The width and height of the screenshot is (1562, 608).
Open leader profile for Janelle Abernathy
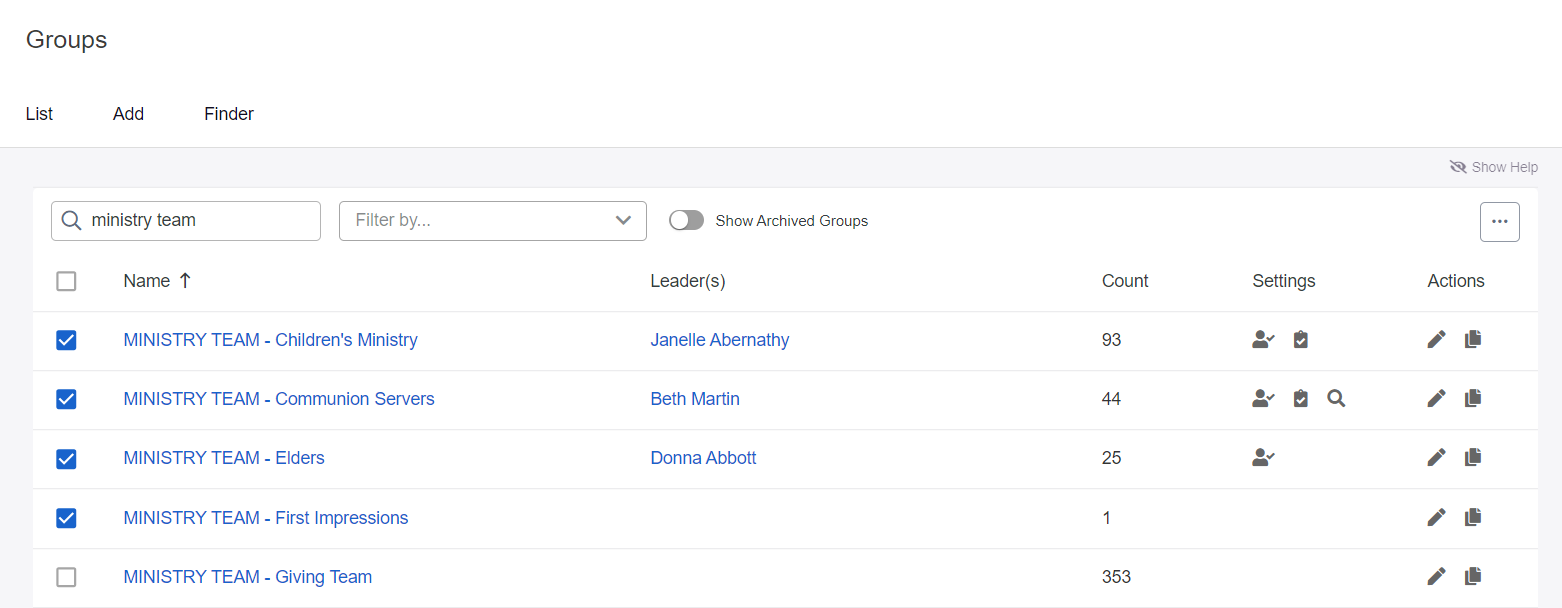[720, 339]
